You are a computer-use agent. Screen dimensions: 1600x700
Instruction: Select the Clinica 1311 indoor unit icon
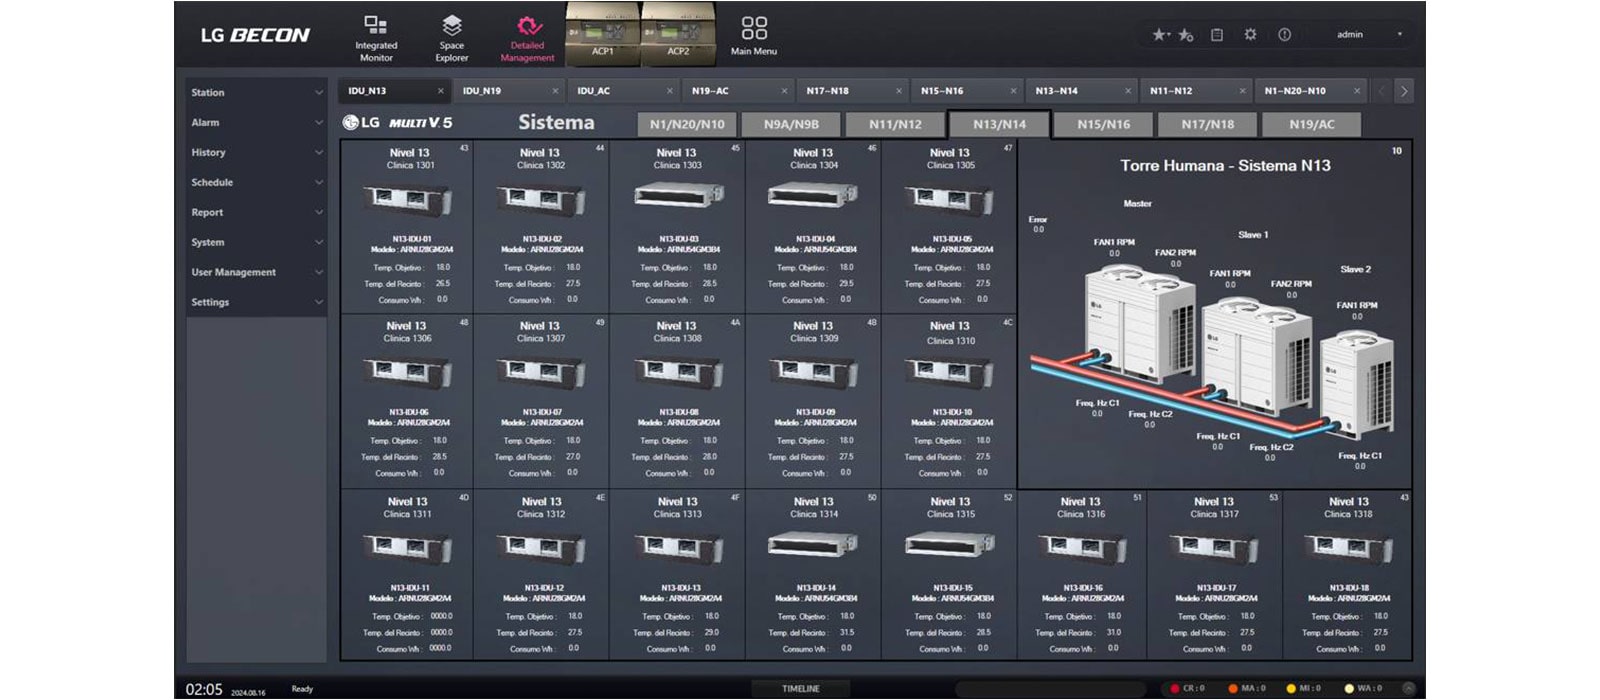(x=408, y=547)
